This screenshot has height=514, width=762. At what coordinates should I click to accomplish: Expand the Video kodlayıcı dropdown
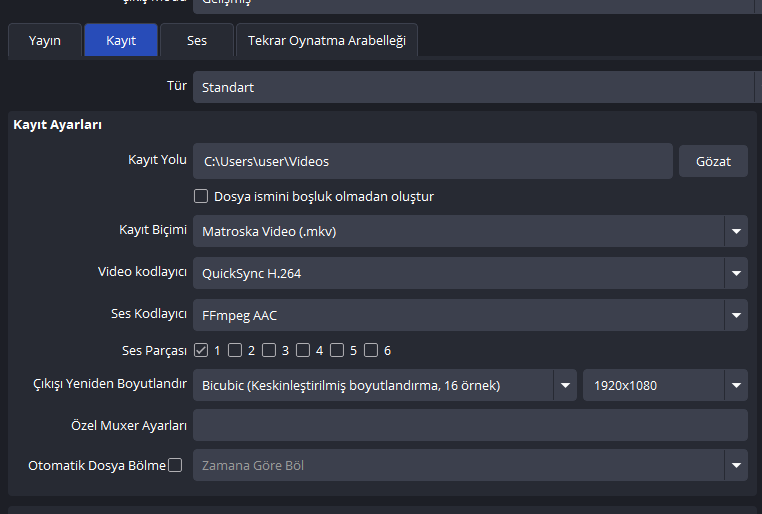pyautogui.click(x=470, y=273)
